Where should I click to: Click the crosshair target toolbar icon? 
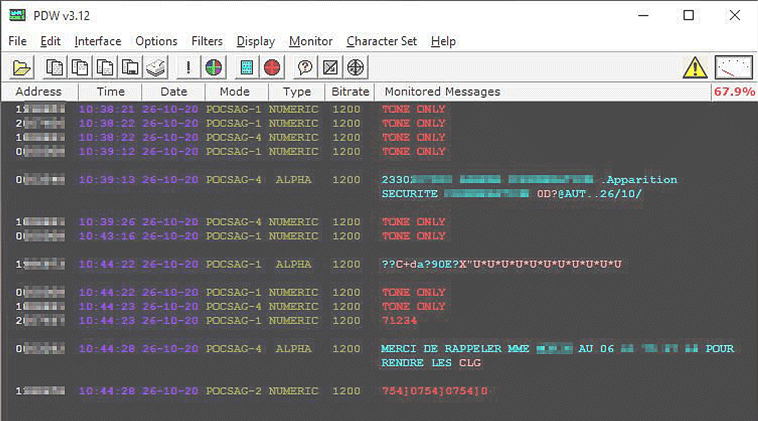(x=355, y=67)
